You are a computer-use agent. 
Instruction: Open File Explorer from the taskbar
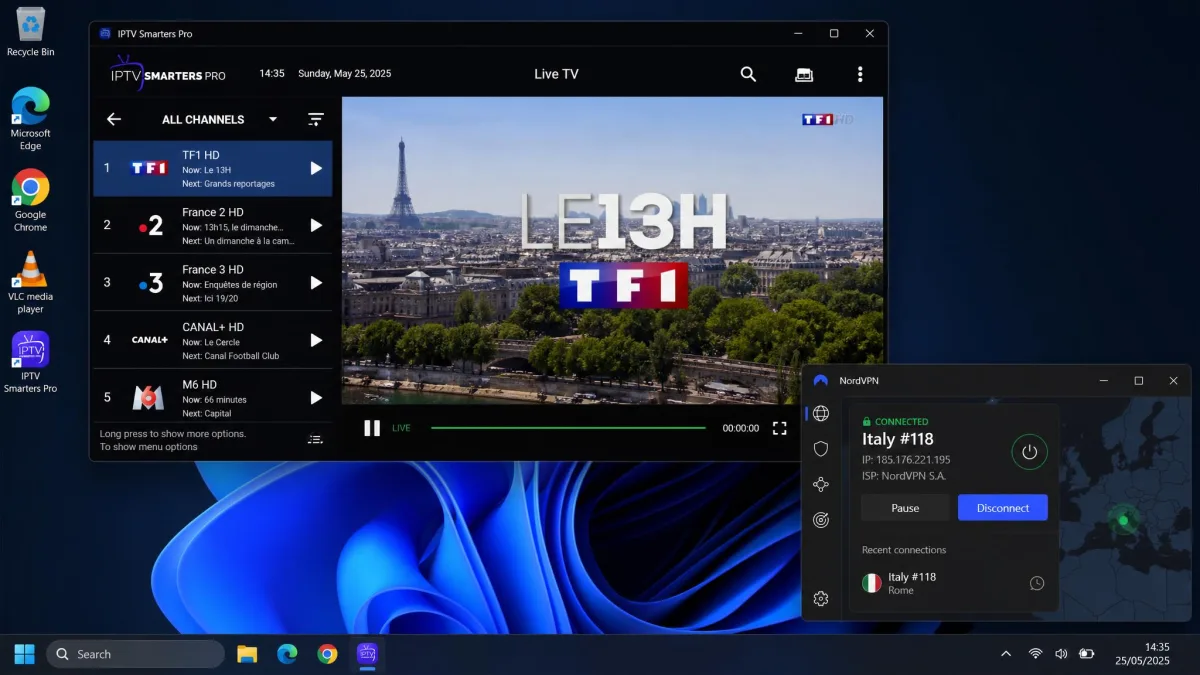click(247, 654)
